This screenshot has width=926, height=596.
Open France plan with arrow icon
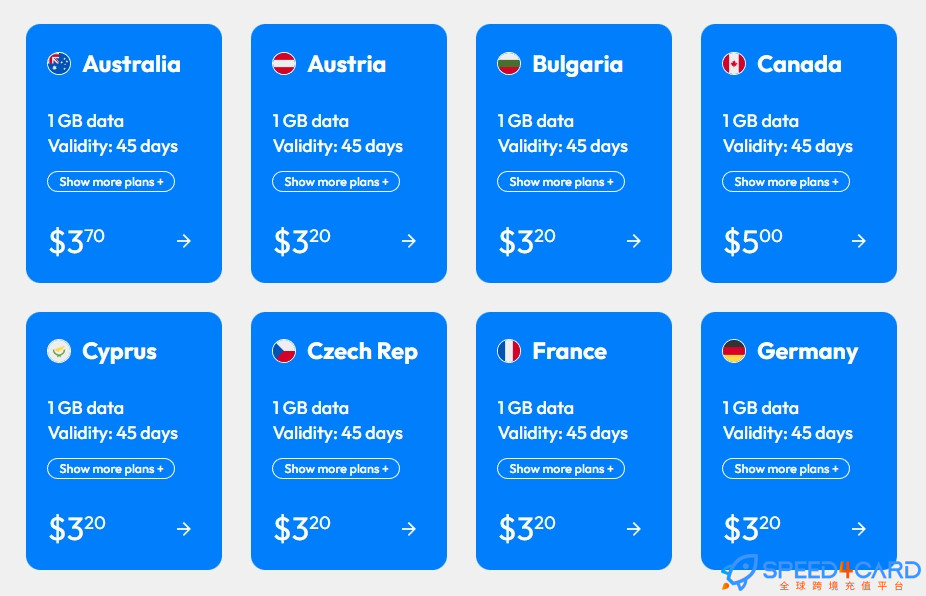(x=634, y=529)
